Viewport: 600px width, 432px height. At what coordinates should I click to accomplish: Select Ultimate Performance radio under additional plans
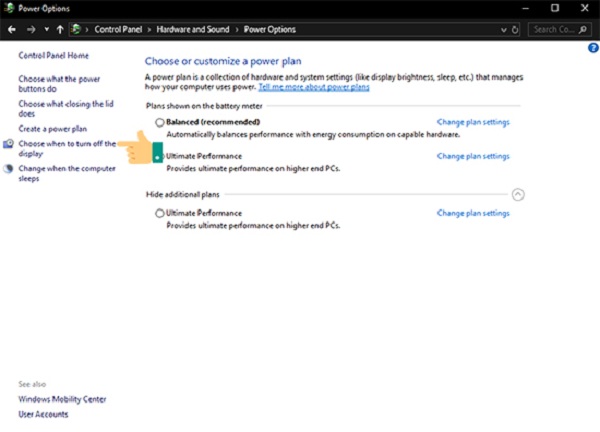pyautogui.click(x=160, y=213)
